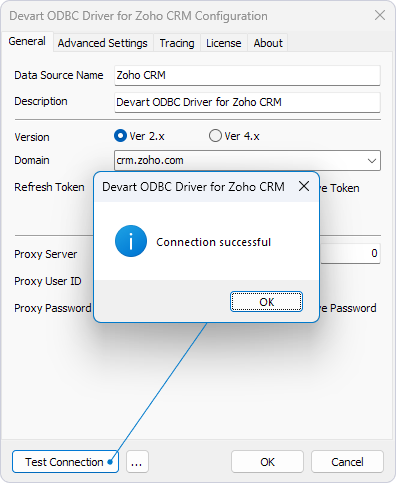Viewport: 396px width, 483px height.
Task: Click the Proxy Password label
Action: pos(53,308)
